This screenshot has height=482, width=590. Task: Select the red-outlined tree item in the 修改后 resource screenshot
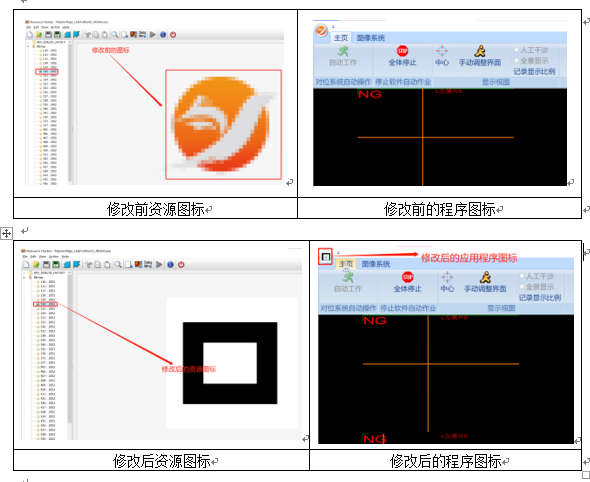pyautogui.click(x=45, y=304)
